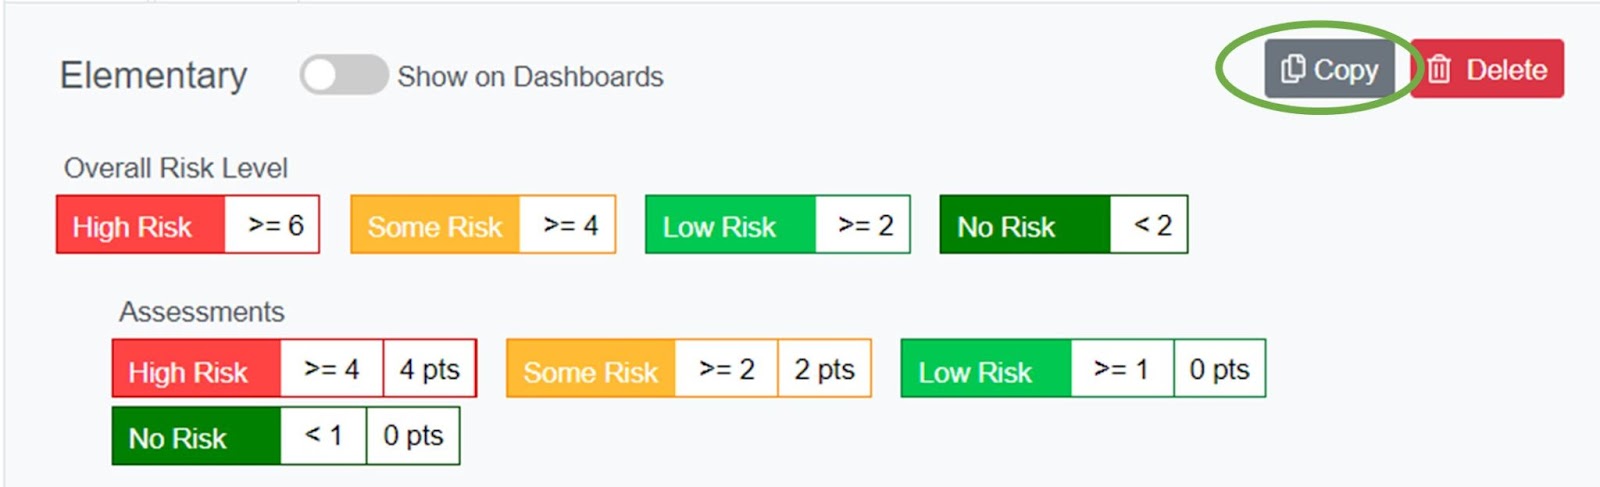The width and height of the screenshot is (1600, 487).
Task: Select the red Overall High Risk swatch
Action: [141, 225]
